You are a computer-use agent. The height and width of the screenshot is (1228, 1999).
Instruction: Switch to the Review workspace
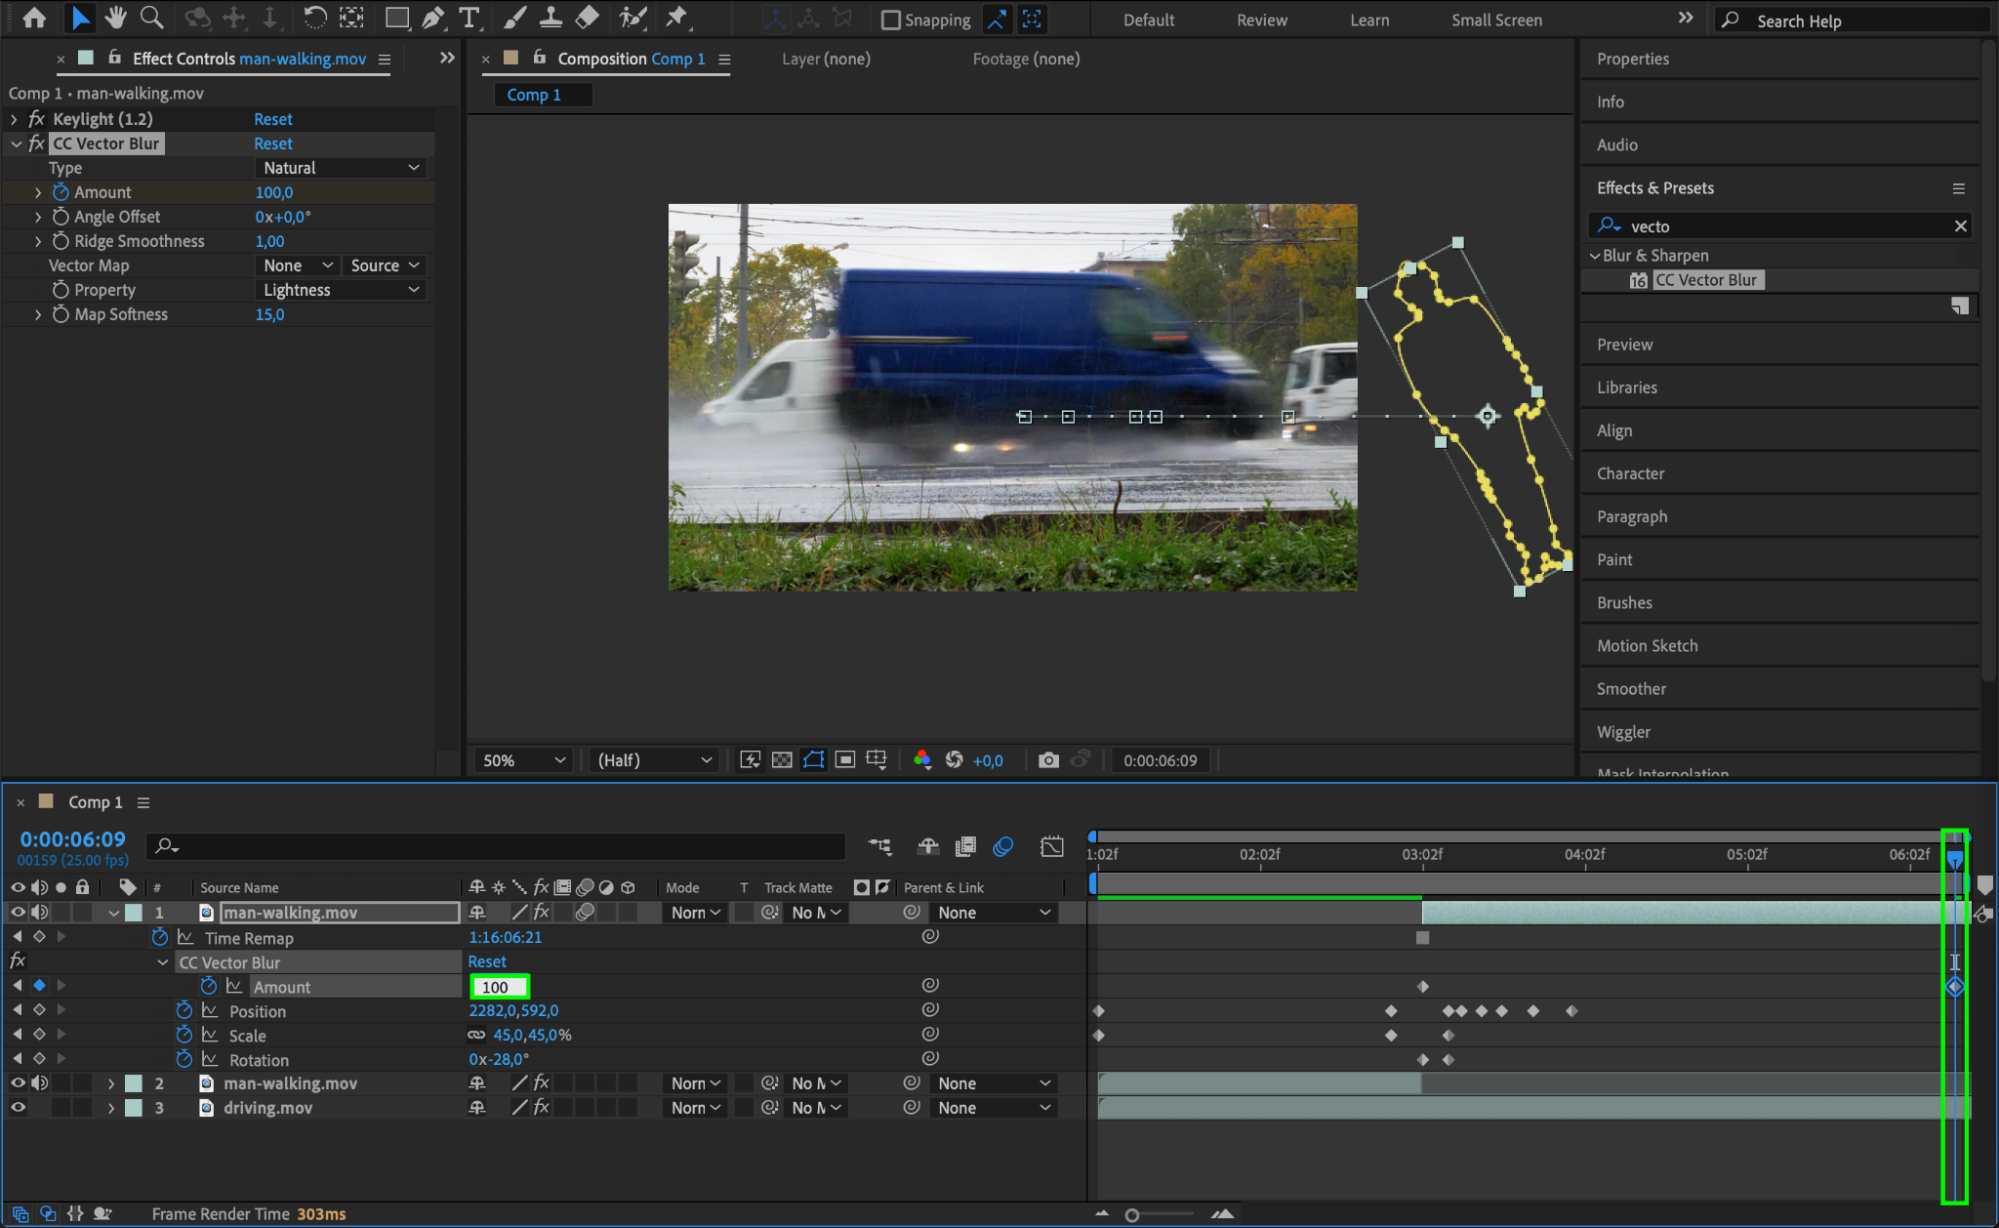(1261, 20)
